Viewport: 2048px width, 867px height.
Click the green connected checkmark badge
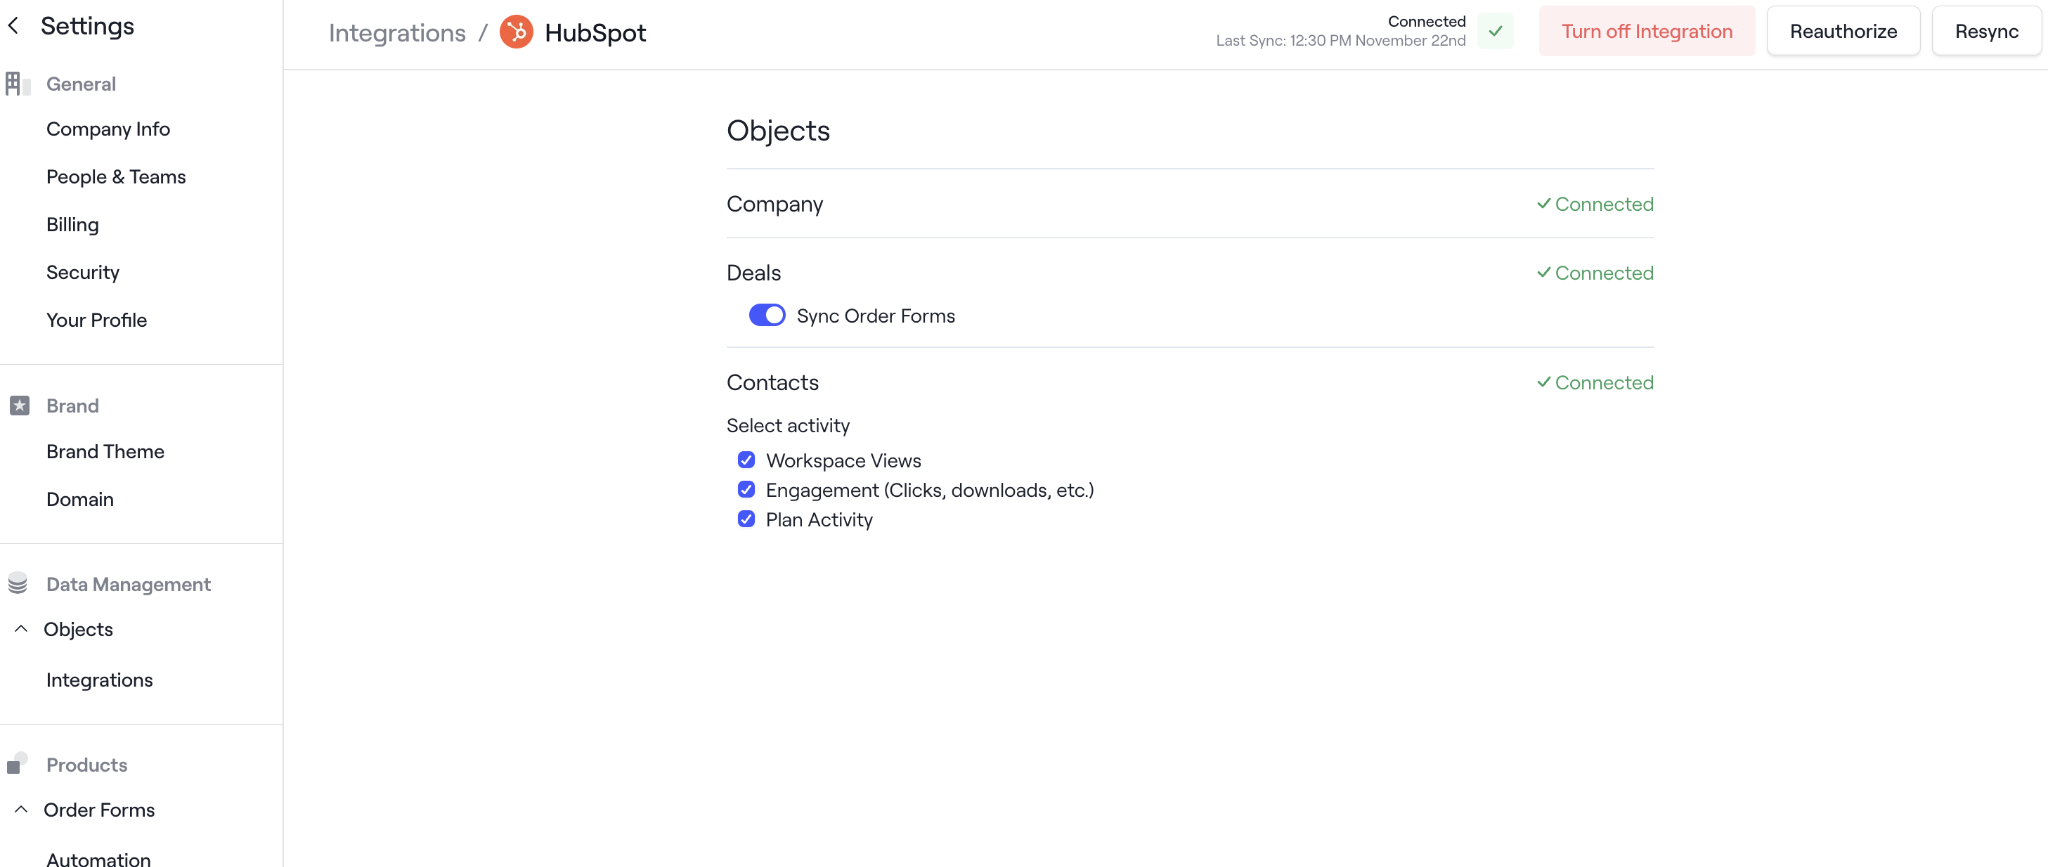point(1495,31)
